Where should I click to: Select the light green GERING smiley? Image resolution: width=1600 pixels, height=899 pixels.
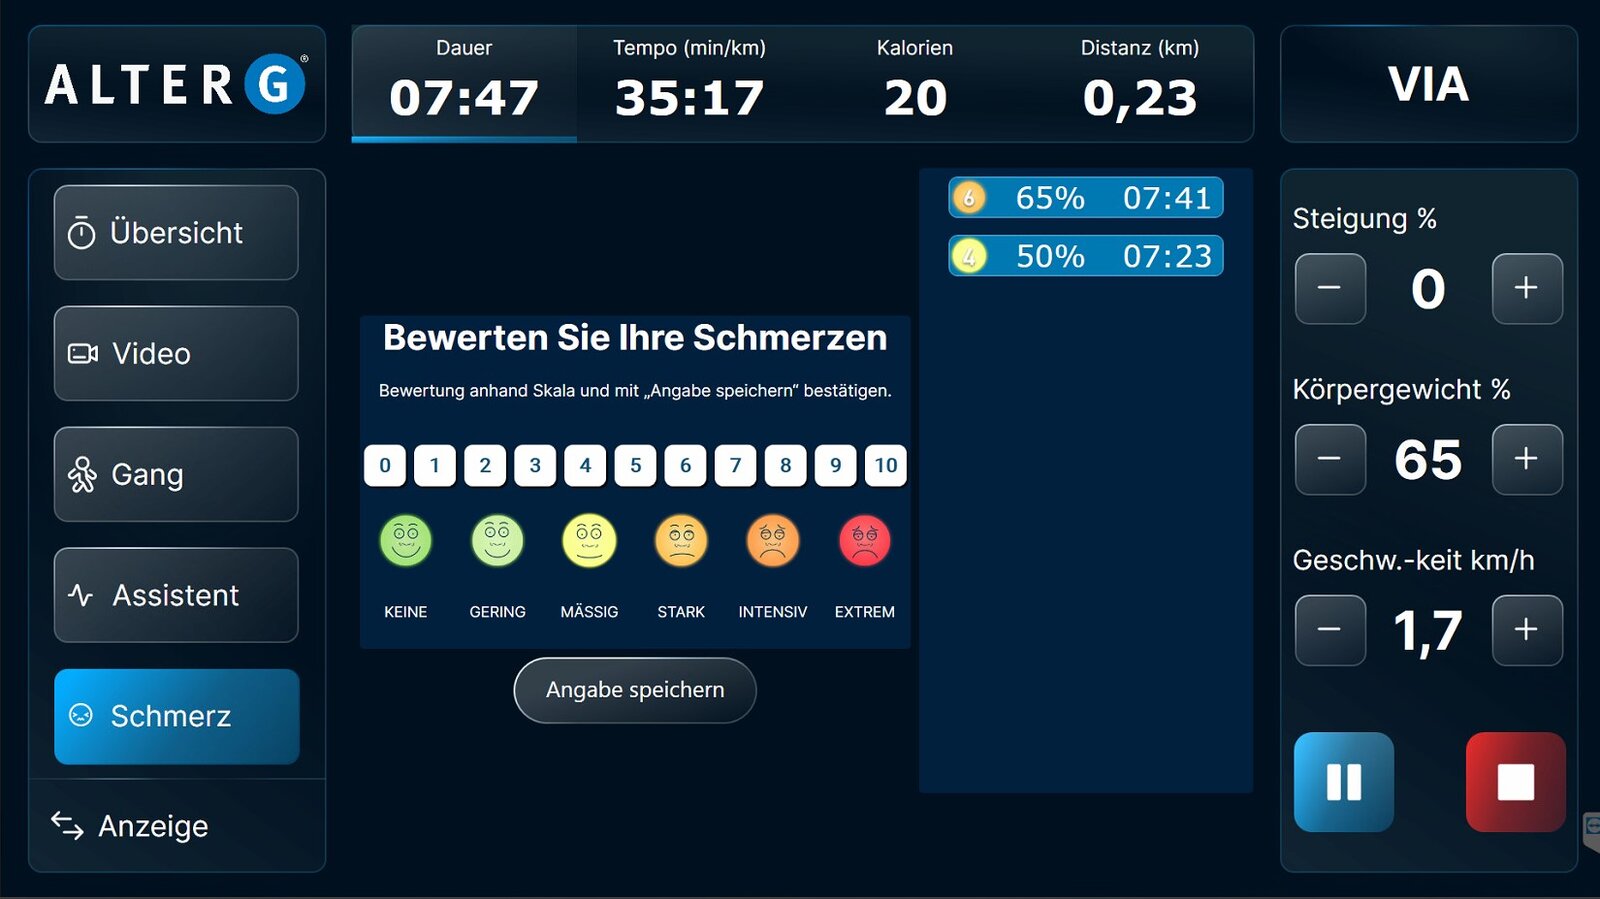click(x=497, y=541)
